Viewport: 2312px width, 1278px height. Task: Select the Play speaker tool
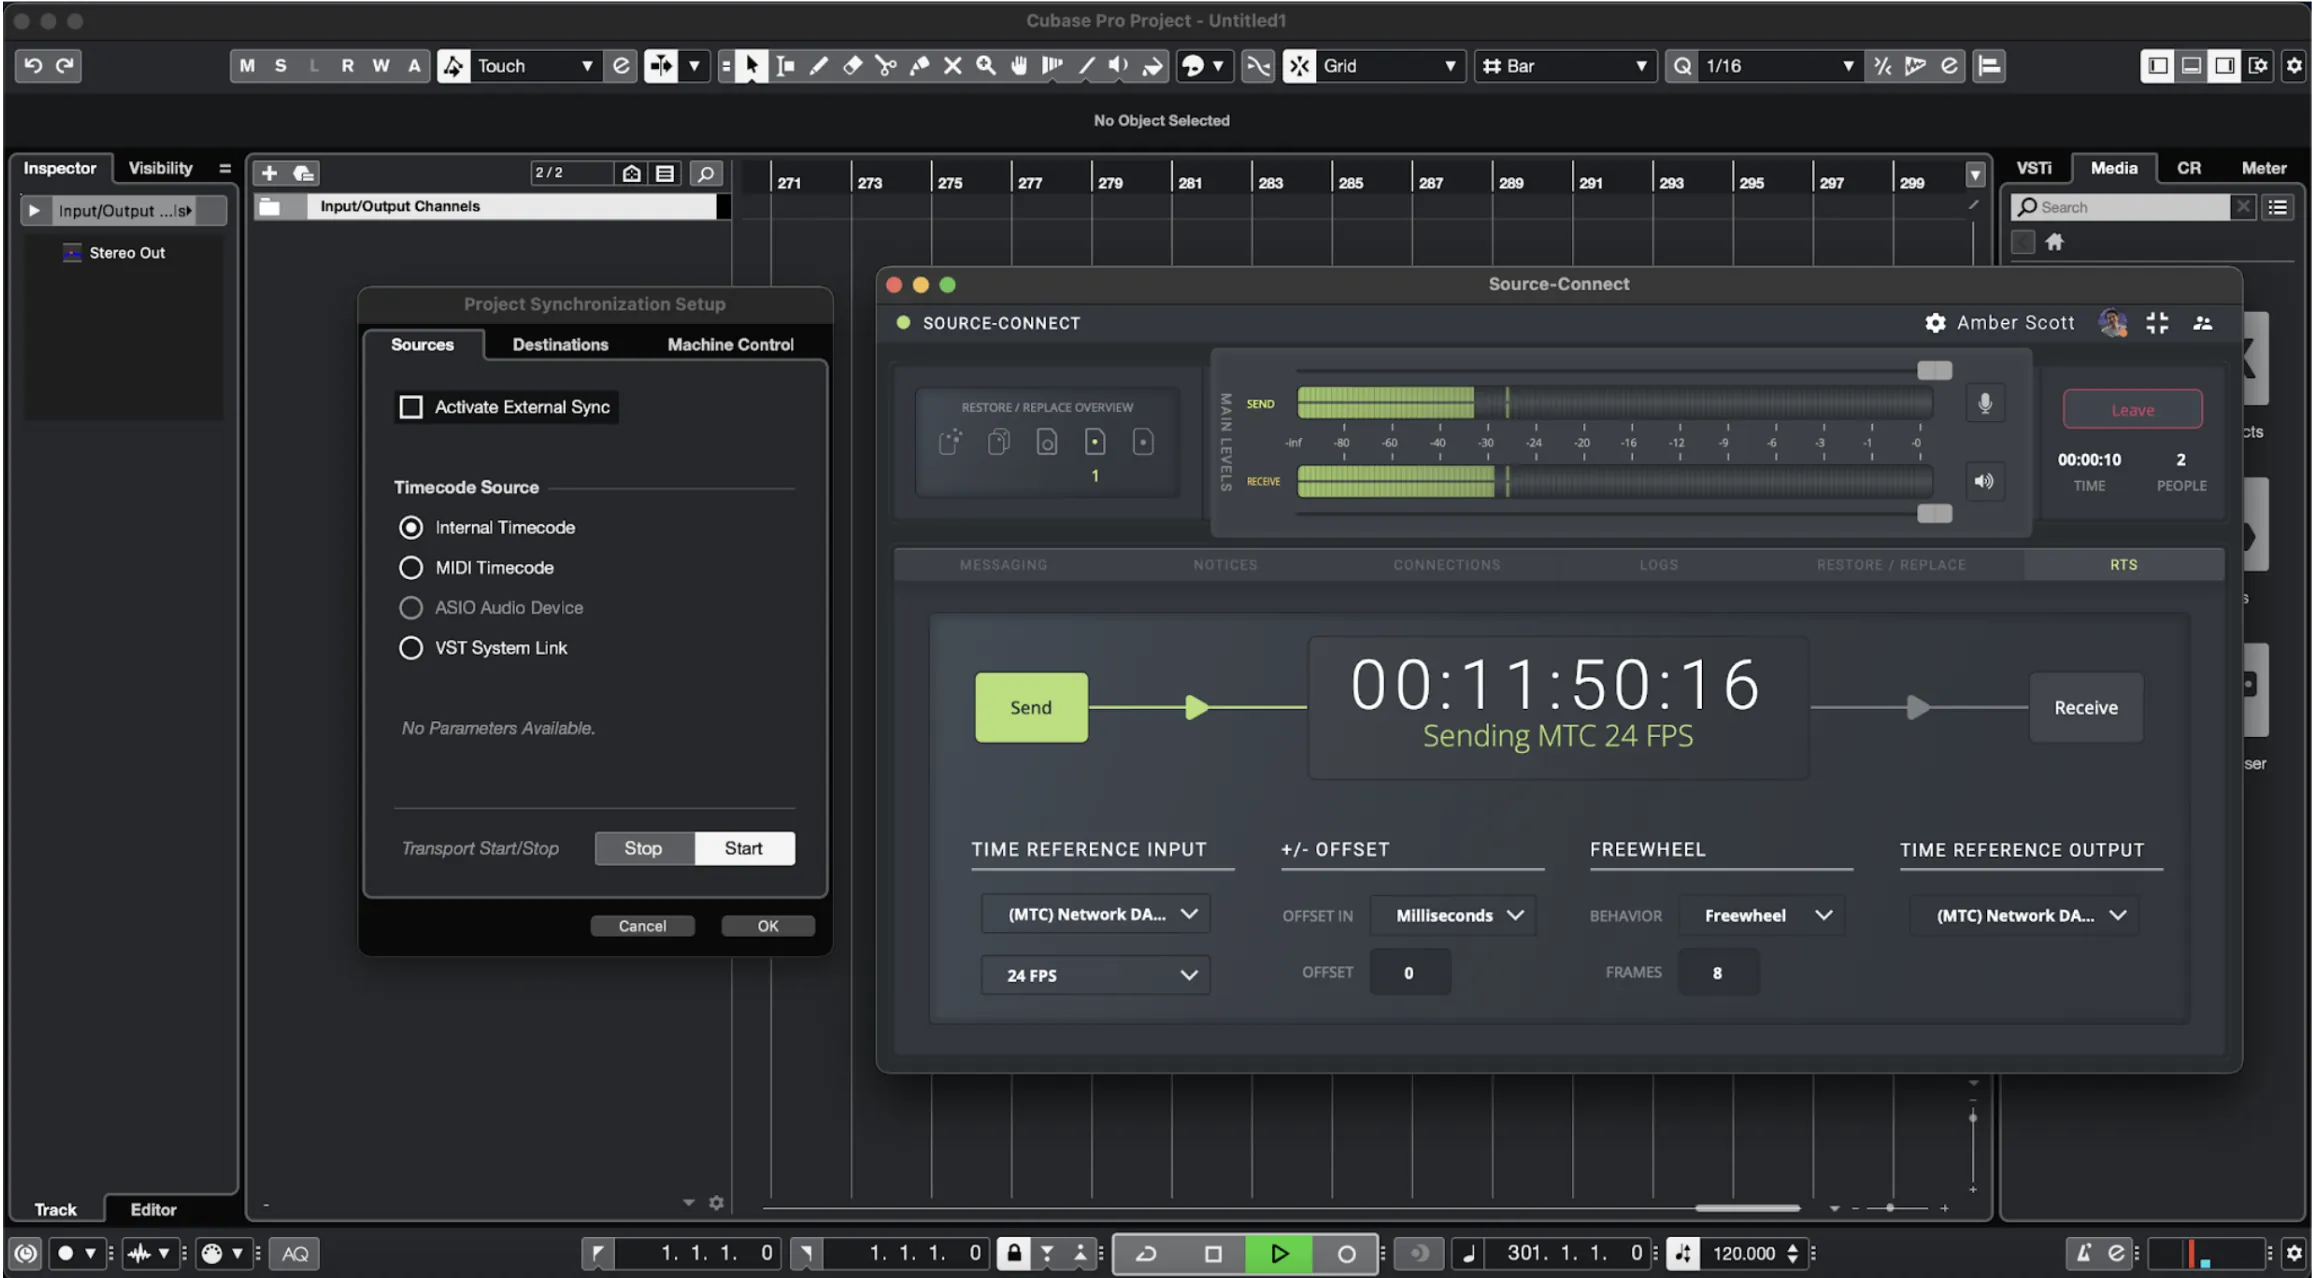[1119, 66]
